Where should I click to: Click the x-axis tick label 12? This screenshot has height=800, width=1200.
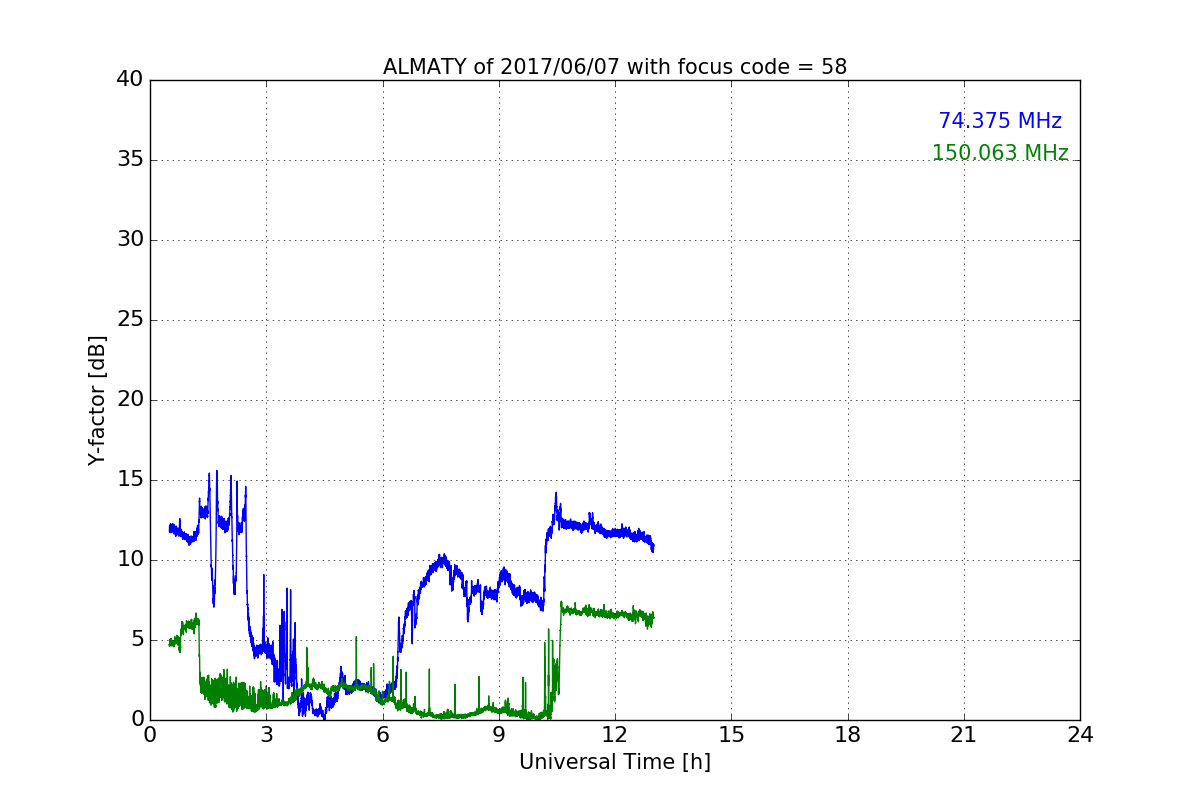point(615,735)
